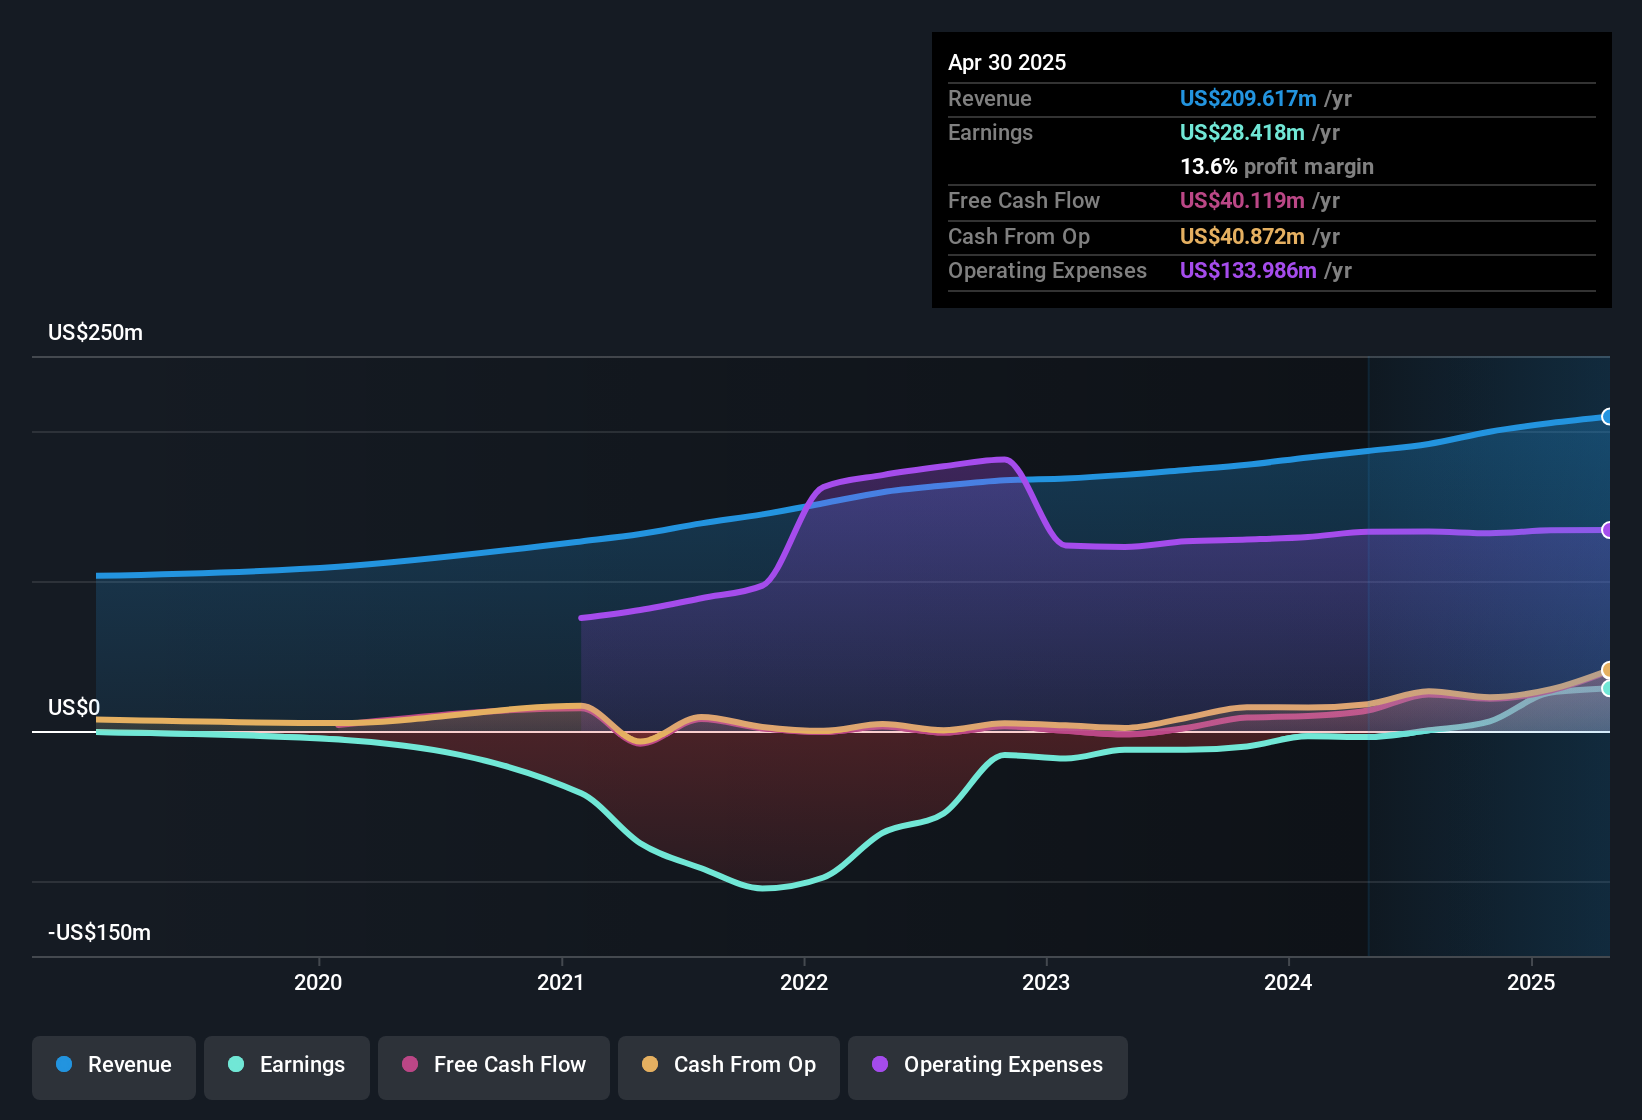The height and width of the screenshot is (1120, 1642).
Task: Click the 2021 x-axis label
Action: 561,982
